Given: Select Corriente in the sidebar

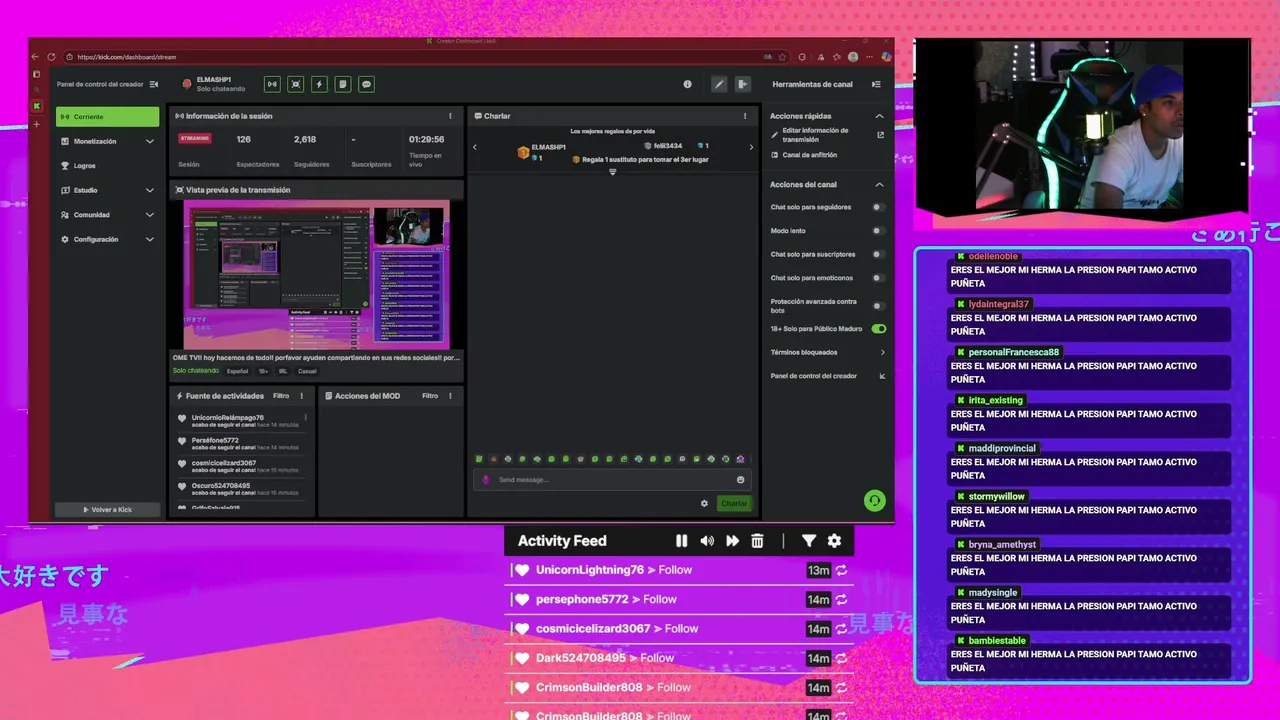Looking at the screenshot, I should click(107, 117).
